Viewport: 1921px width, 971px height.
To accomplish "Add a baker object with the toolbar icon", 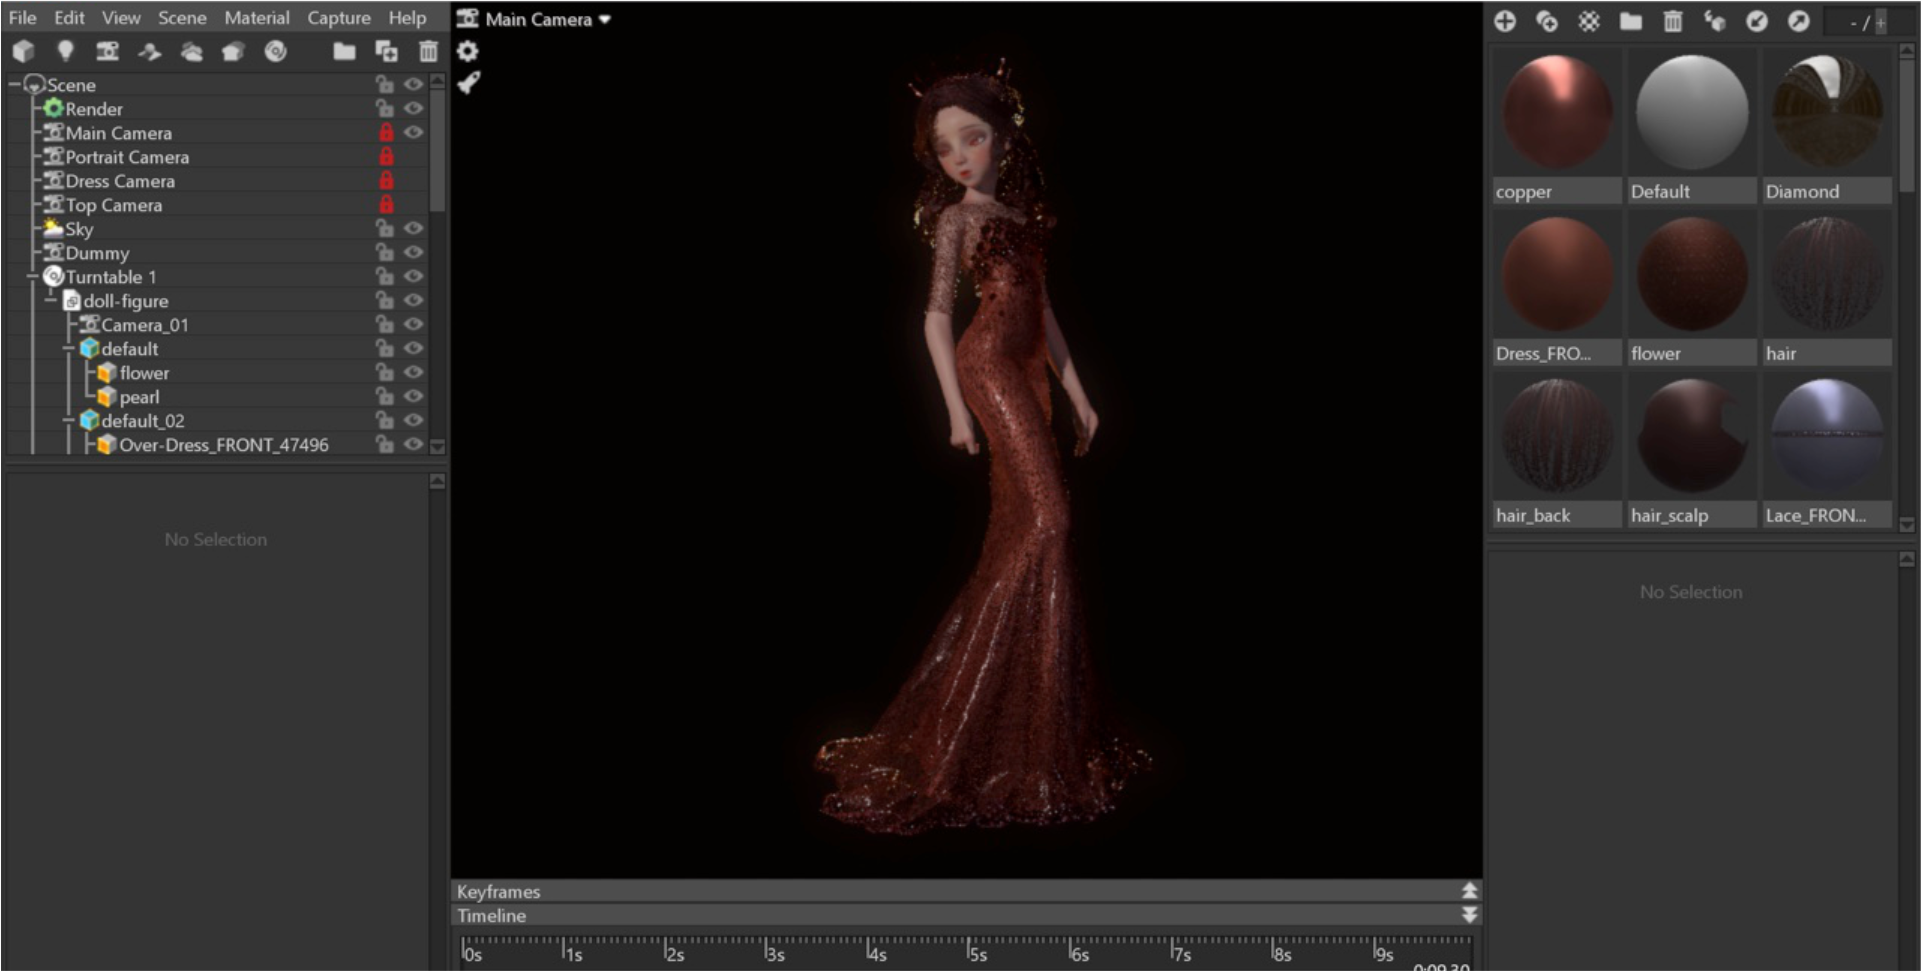I will (233, 51).
